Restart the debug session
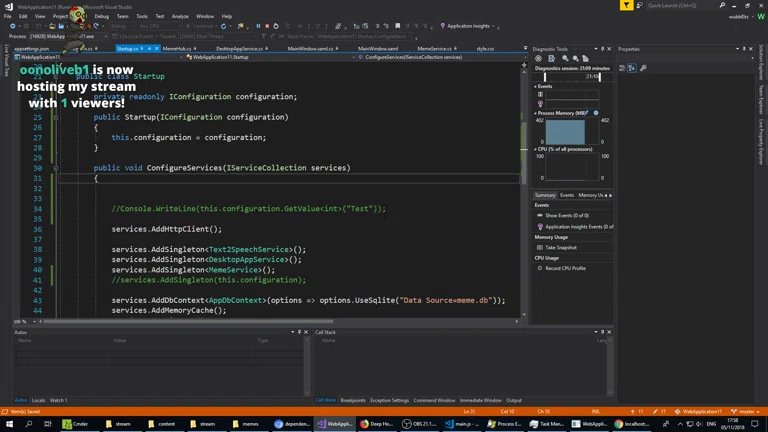This screenshot has height=432, width=768. click(276, 26)
